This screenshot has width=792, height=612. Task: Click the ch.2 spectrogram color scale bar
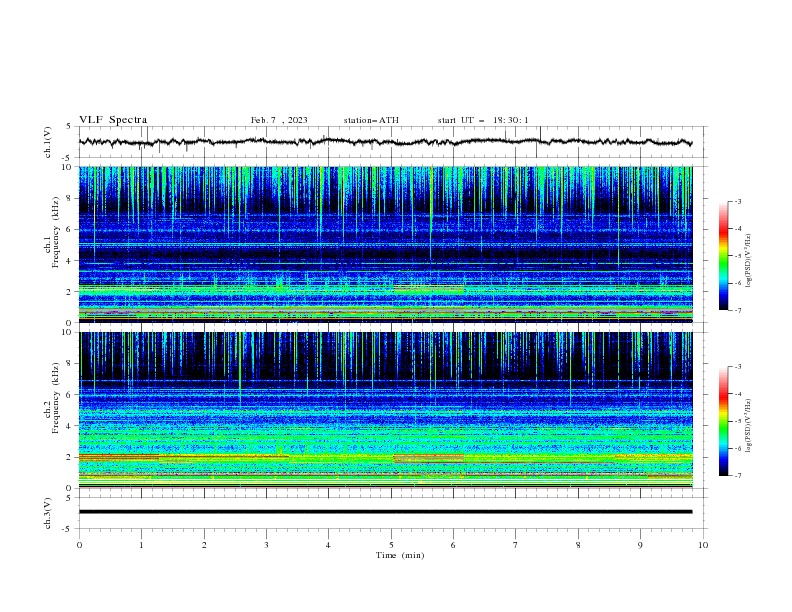pos(723,421)
